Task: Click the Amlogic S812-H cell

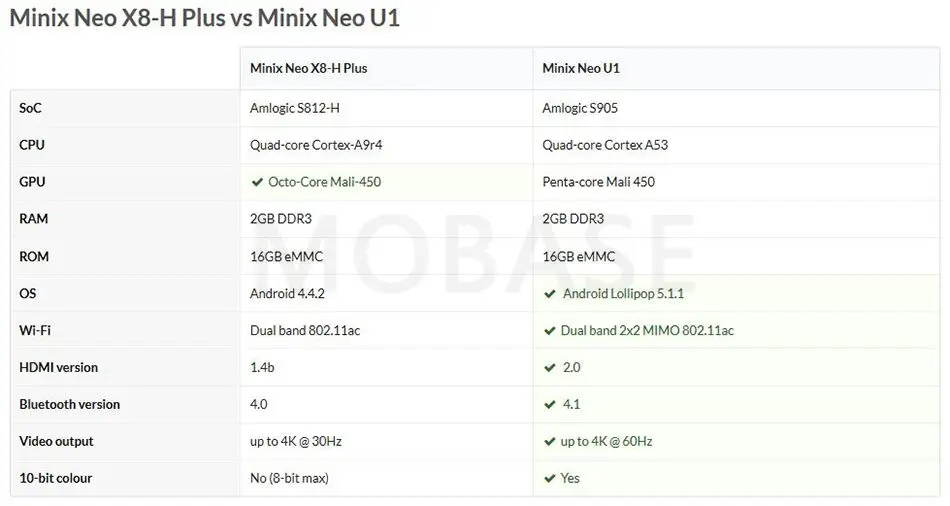Action: pos(302,108)
